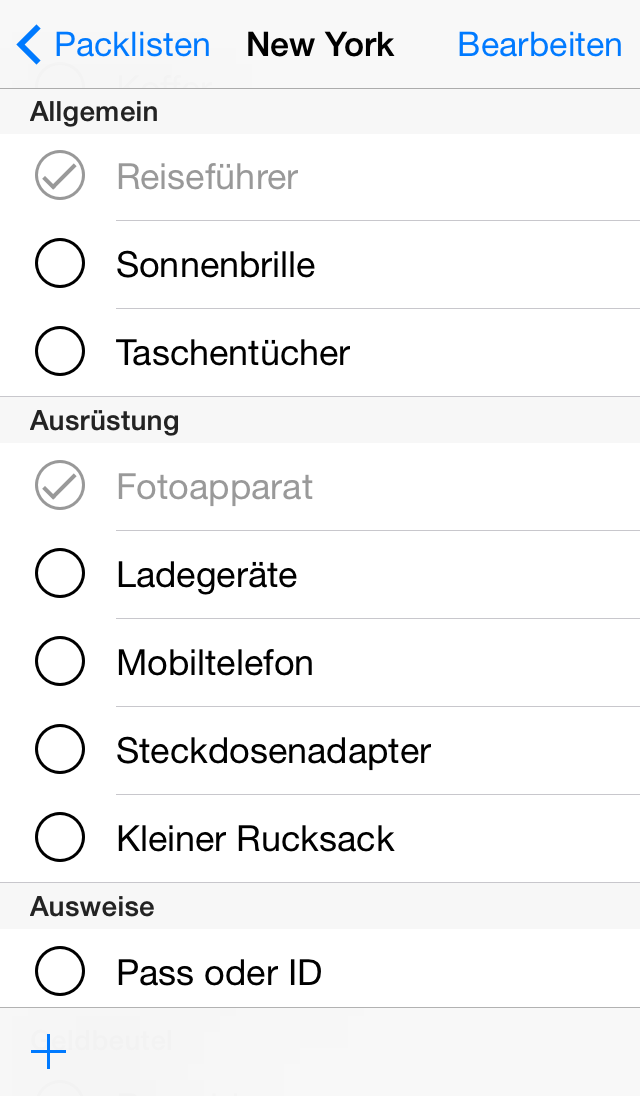Viewport: 640px width, 1096px height.
Task: Check off Sonnenbrille circle
Action: point(60,265)
